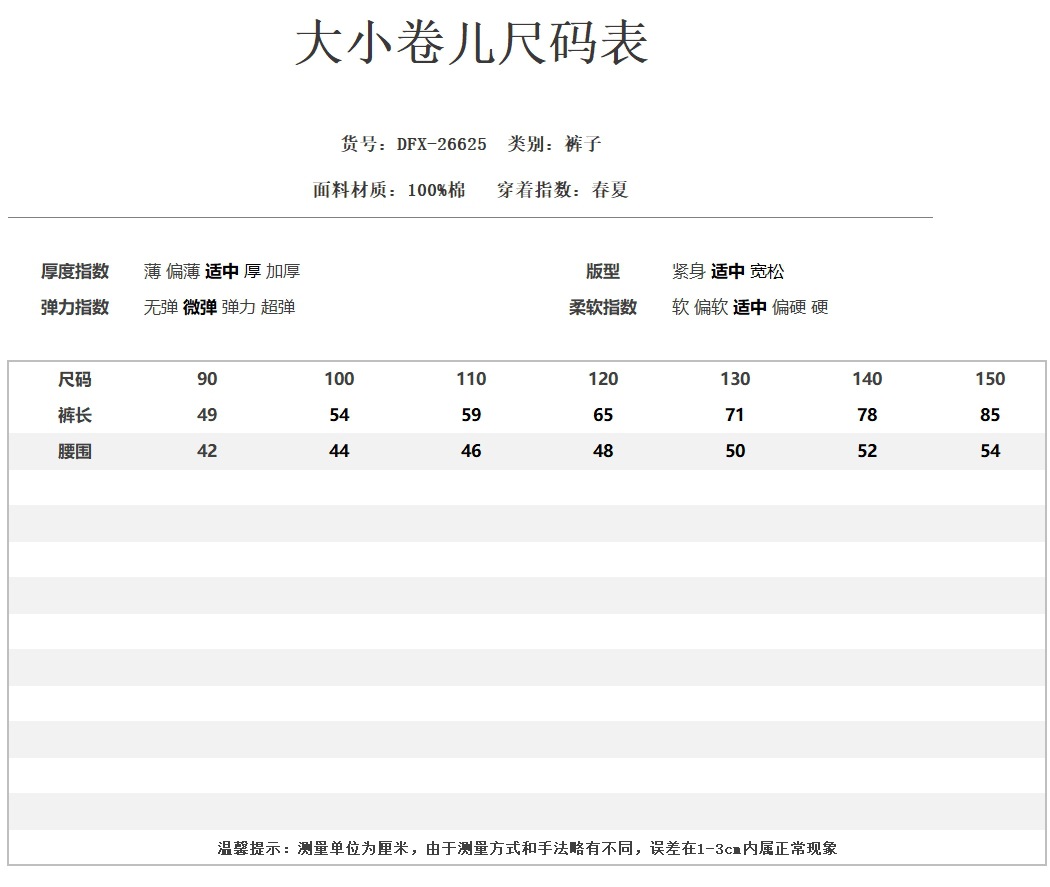
Task: Click the 厚度指数 label
Action: (74, 271)
